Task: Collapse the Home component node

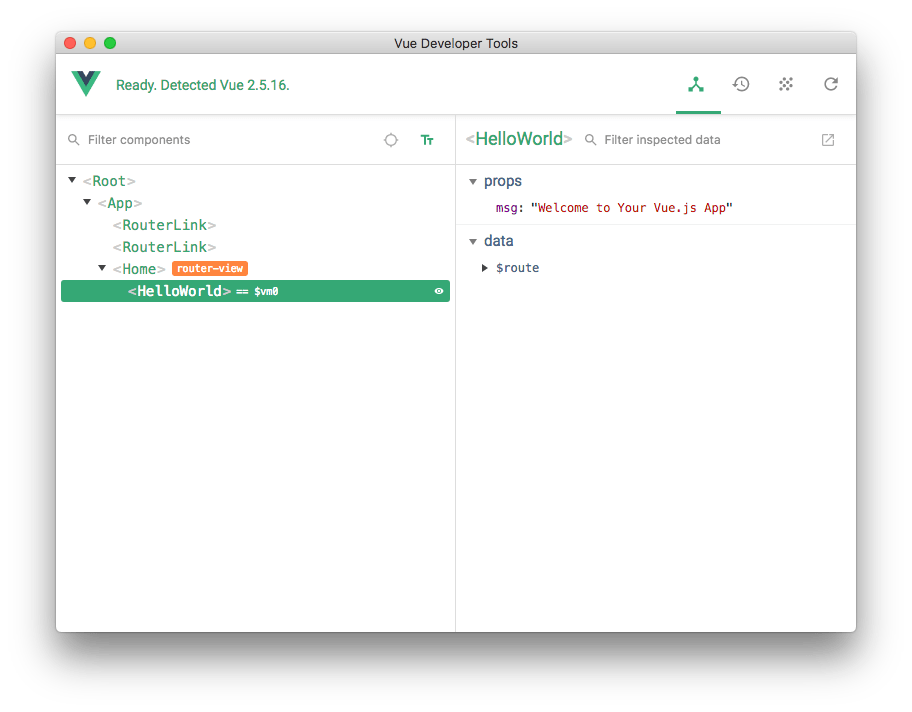Action: point(101,268)
